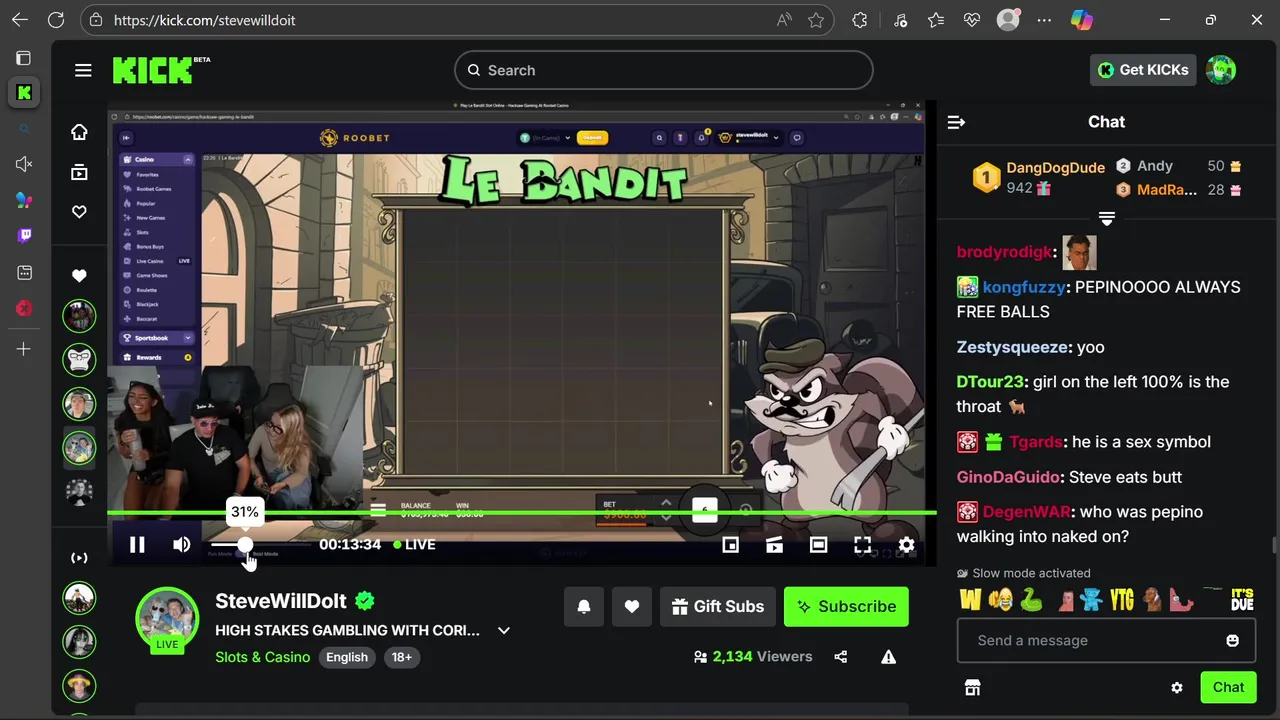Click username DTour23 in chat
The width and height of the screenshot is (1280, 720).
(x=990, y=382)
